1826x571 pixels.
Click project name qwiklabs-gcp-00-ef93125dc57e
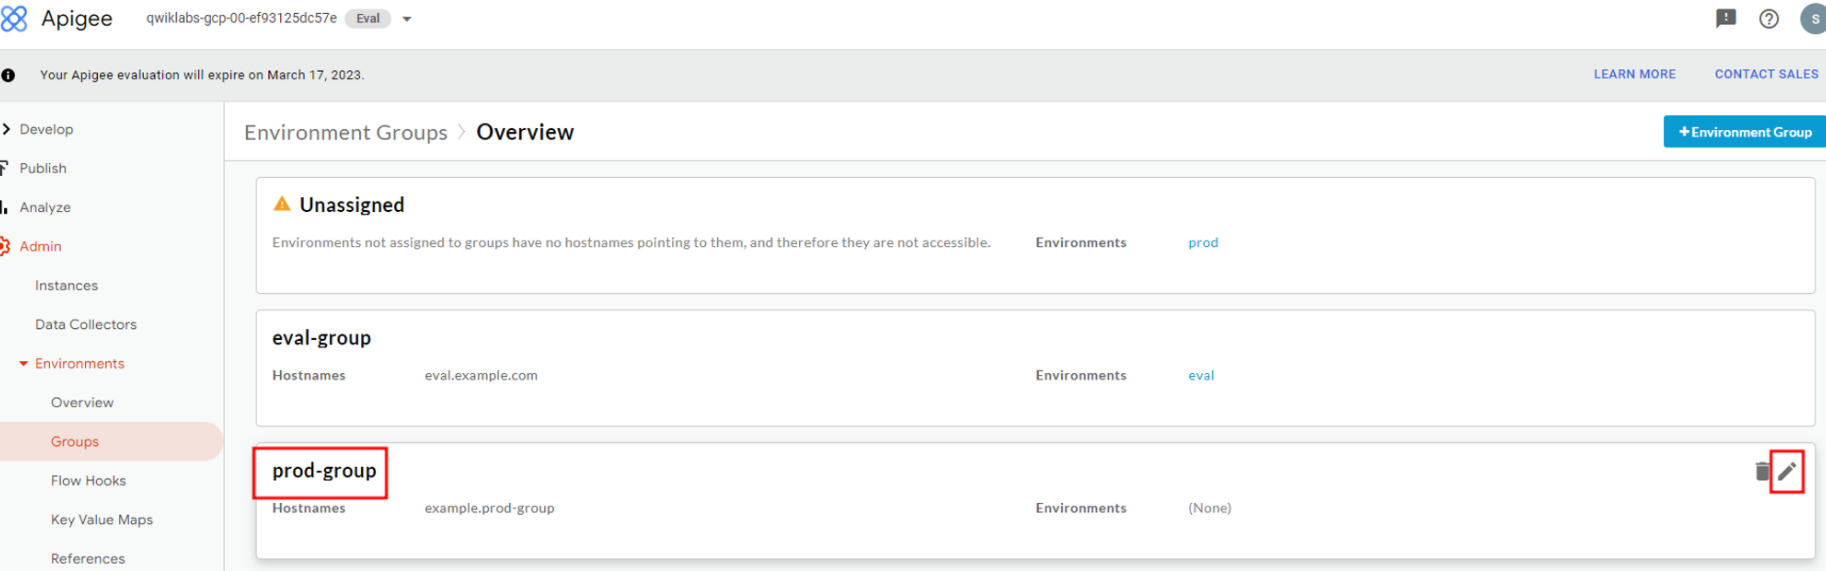(241, 18)
